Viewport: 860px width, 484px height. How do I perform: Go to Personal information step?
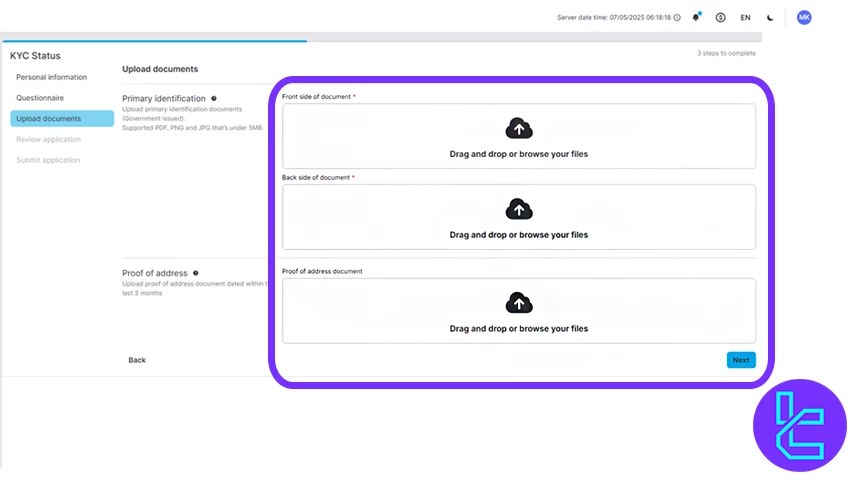pyautogui.click(x=51, y=77)
